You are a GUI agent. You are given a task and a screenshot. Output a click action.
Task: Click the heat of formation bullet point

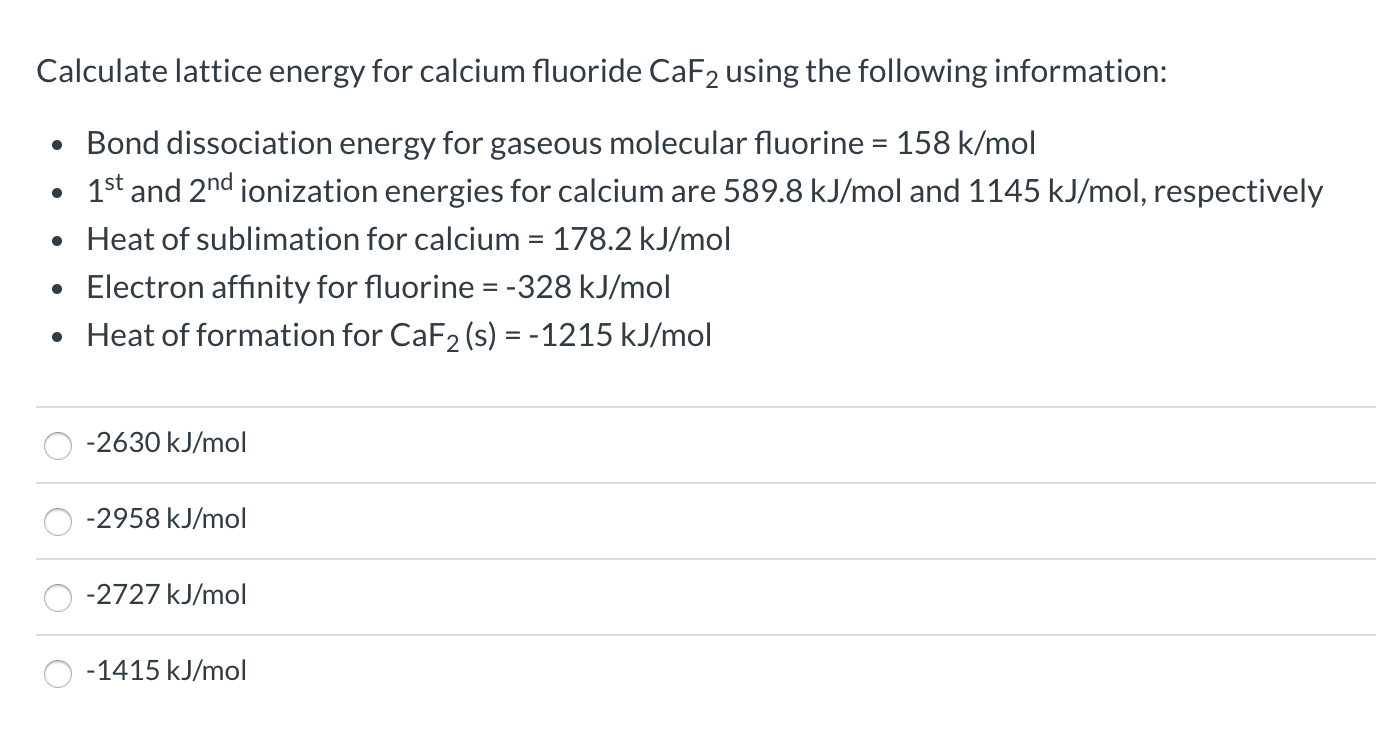tap(398, 334)
